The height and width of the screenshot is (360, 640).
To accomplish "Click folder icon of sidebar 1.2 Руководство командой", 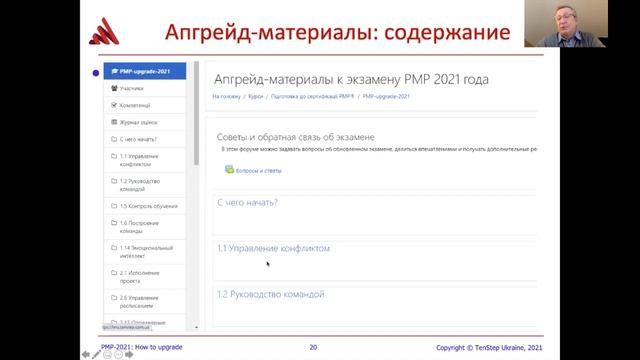I will tap(114, 181).
